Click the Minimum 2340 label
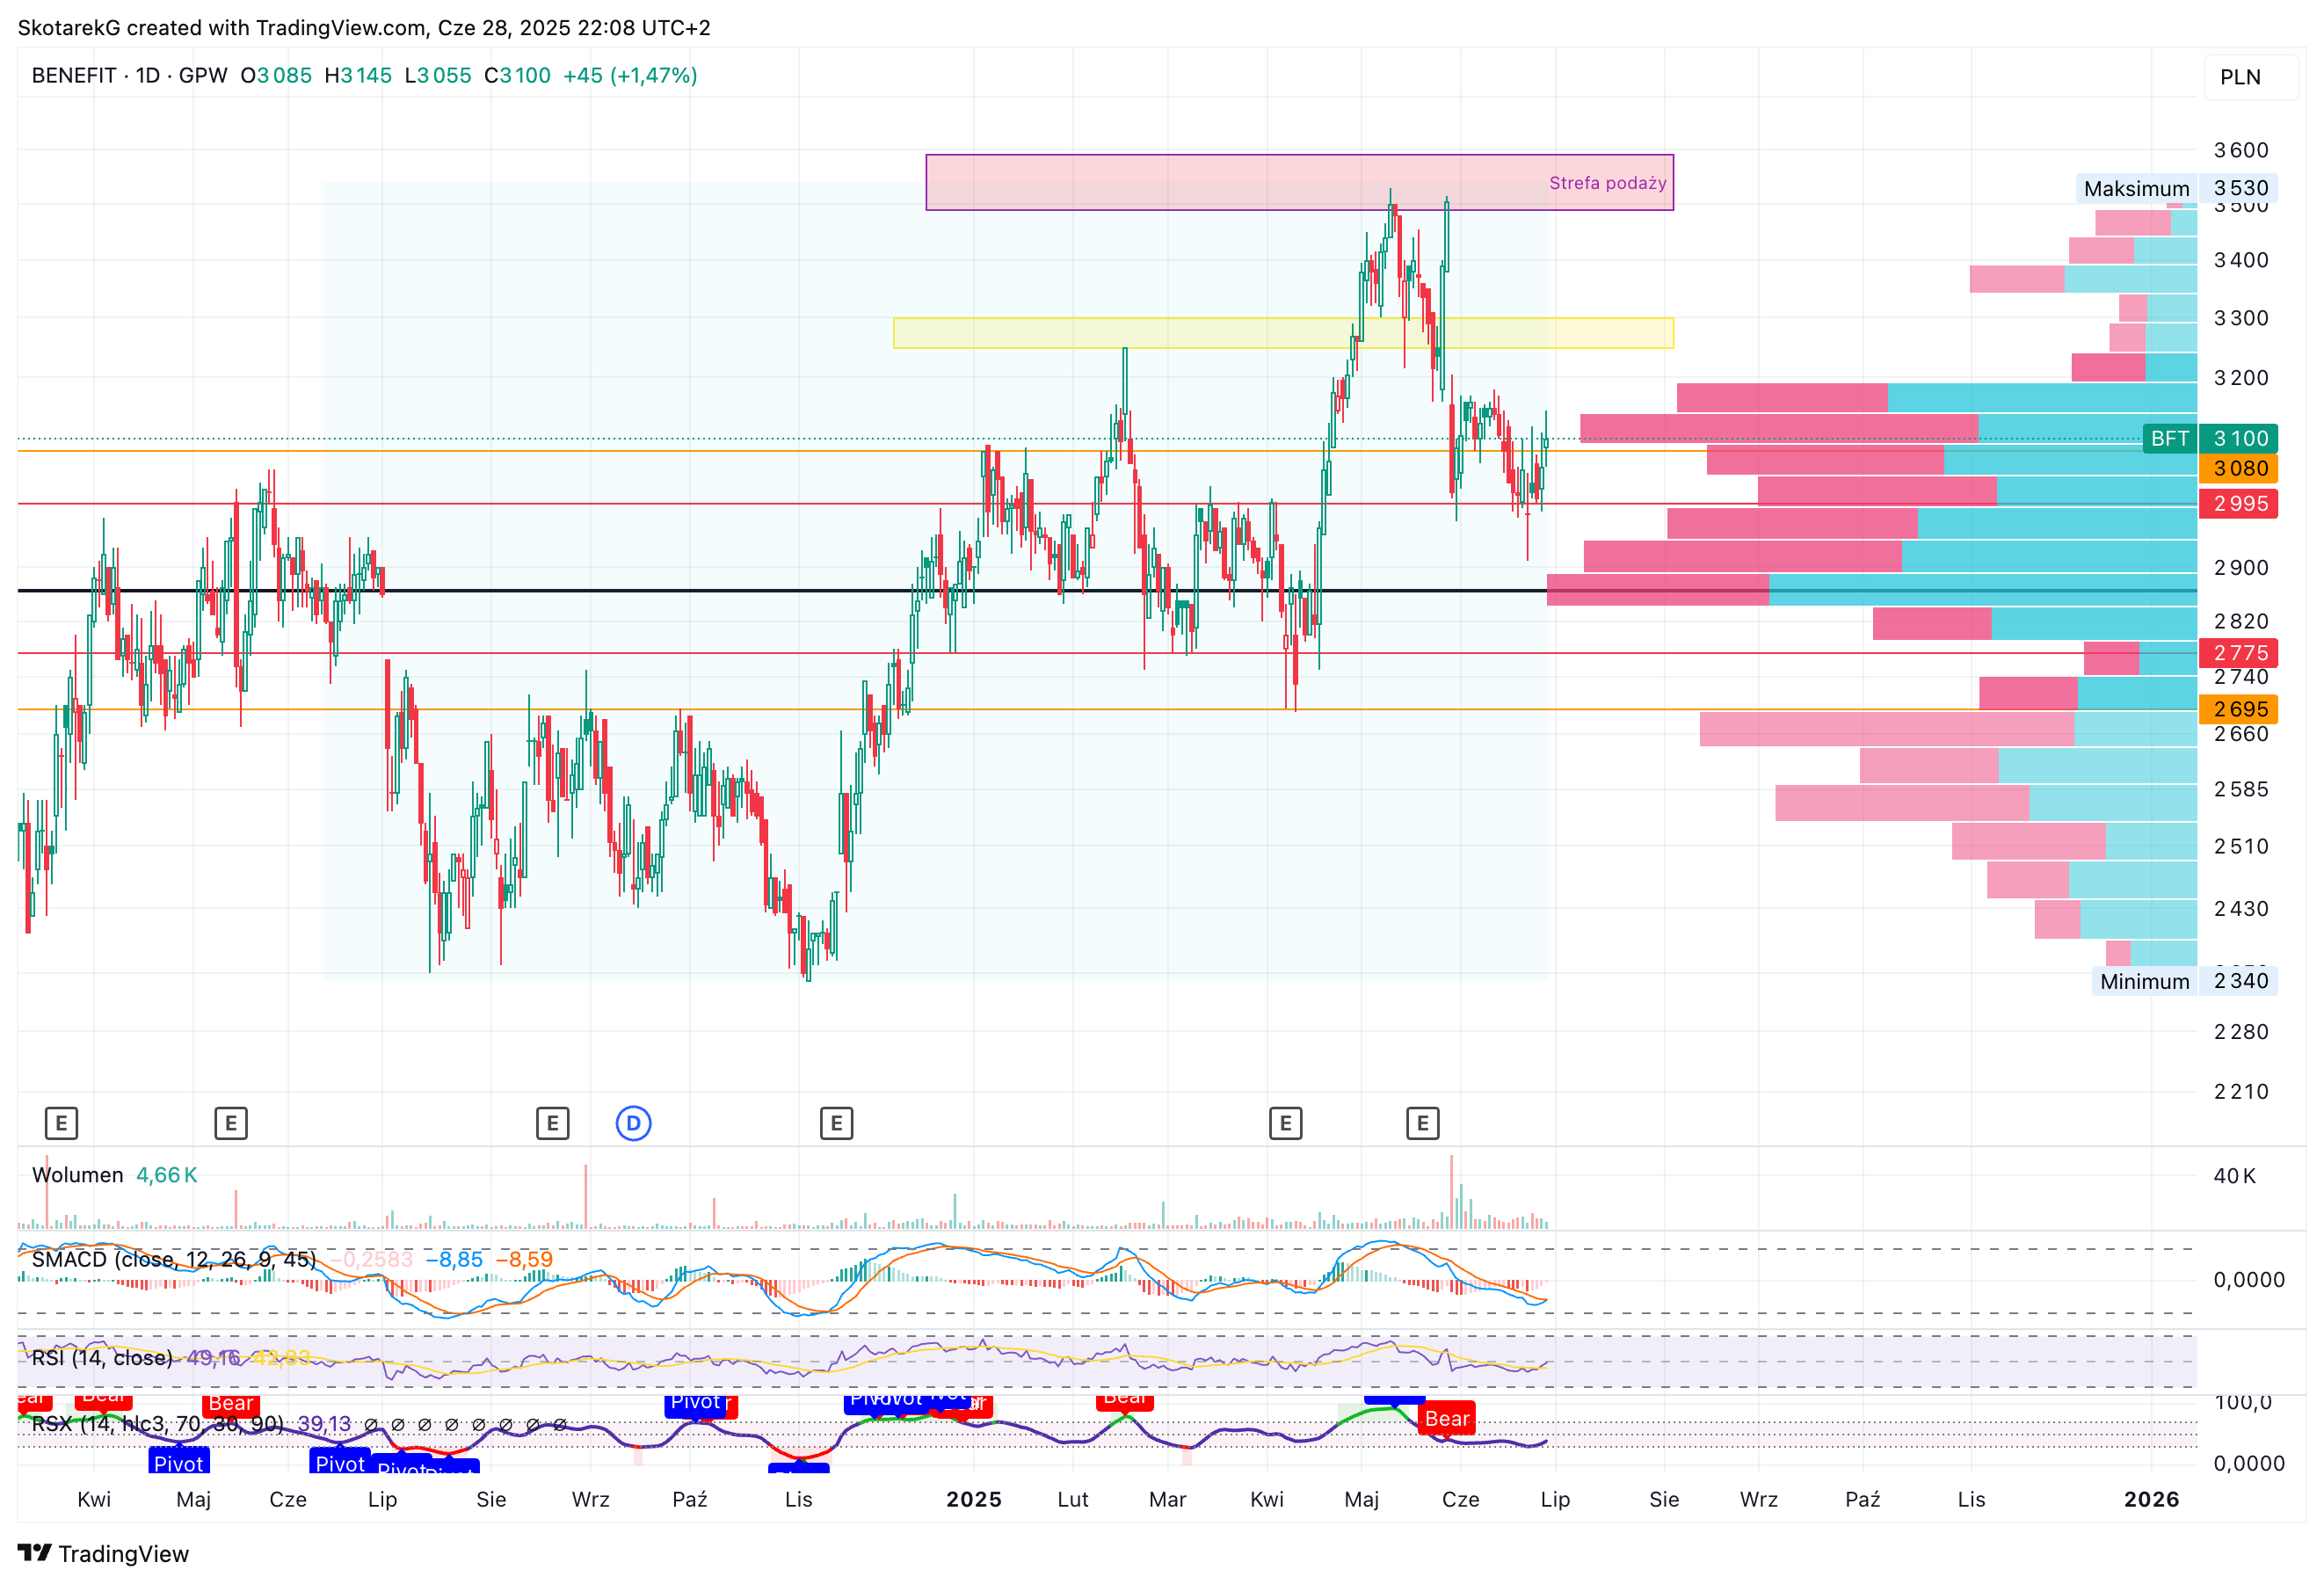This screenshot has width=2324, height=1584. click(2184, 981)
